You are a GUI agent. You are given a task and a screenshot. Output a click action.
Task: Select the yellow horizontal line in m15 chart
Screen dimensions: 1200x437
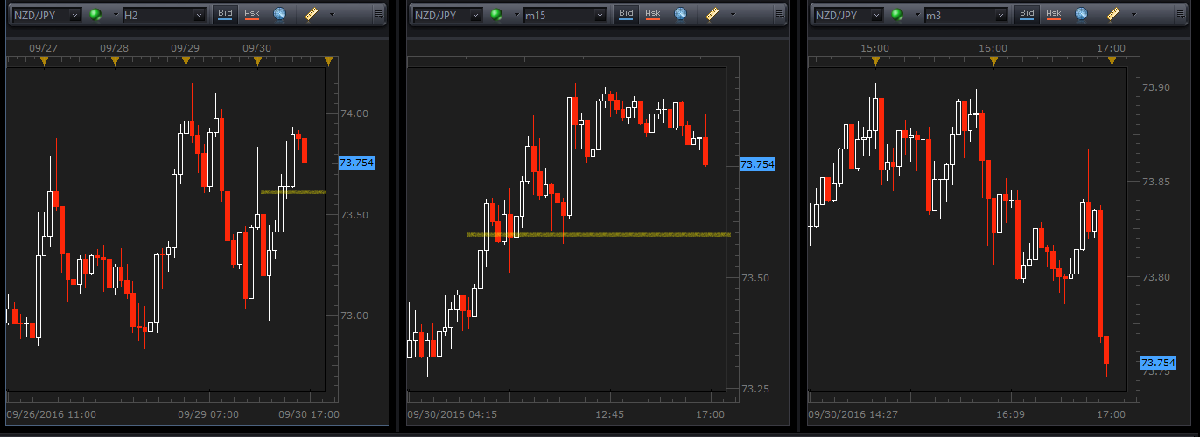tap(599, 234)
